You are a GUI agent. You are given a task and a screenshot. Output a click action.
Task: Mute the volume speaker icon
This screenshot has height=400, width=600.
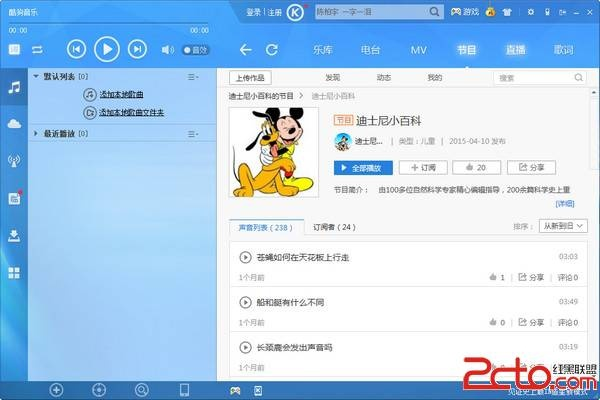tap(167, 50)
